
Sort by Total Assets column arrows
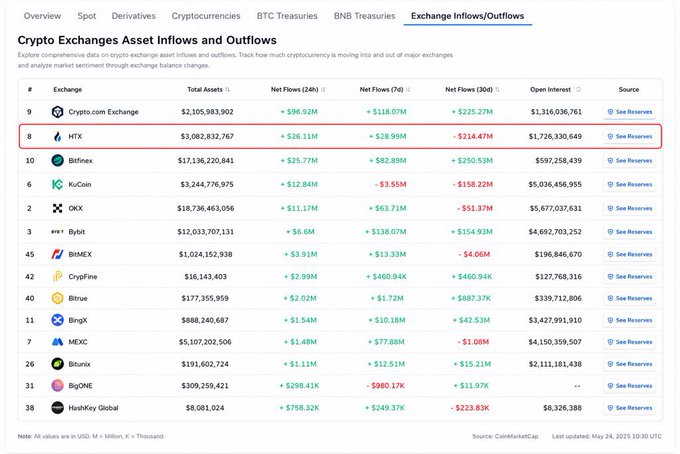(x=228, y=90)
